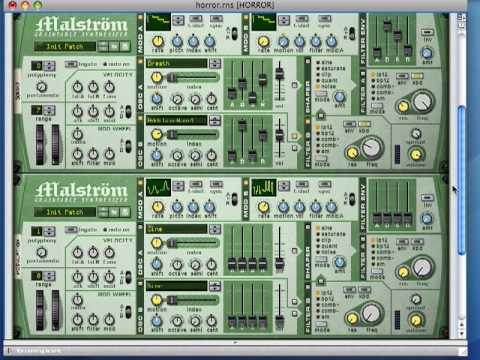Click Shaper amt knob on upper Malström

pos(339,97)
